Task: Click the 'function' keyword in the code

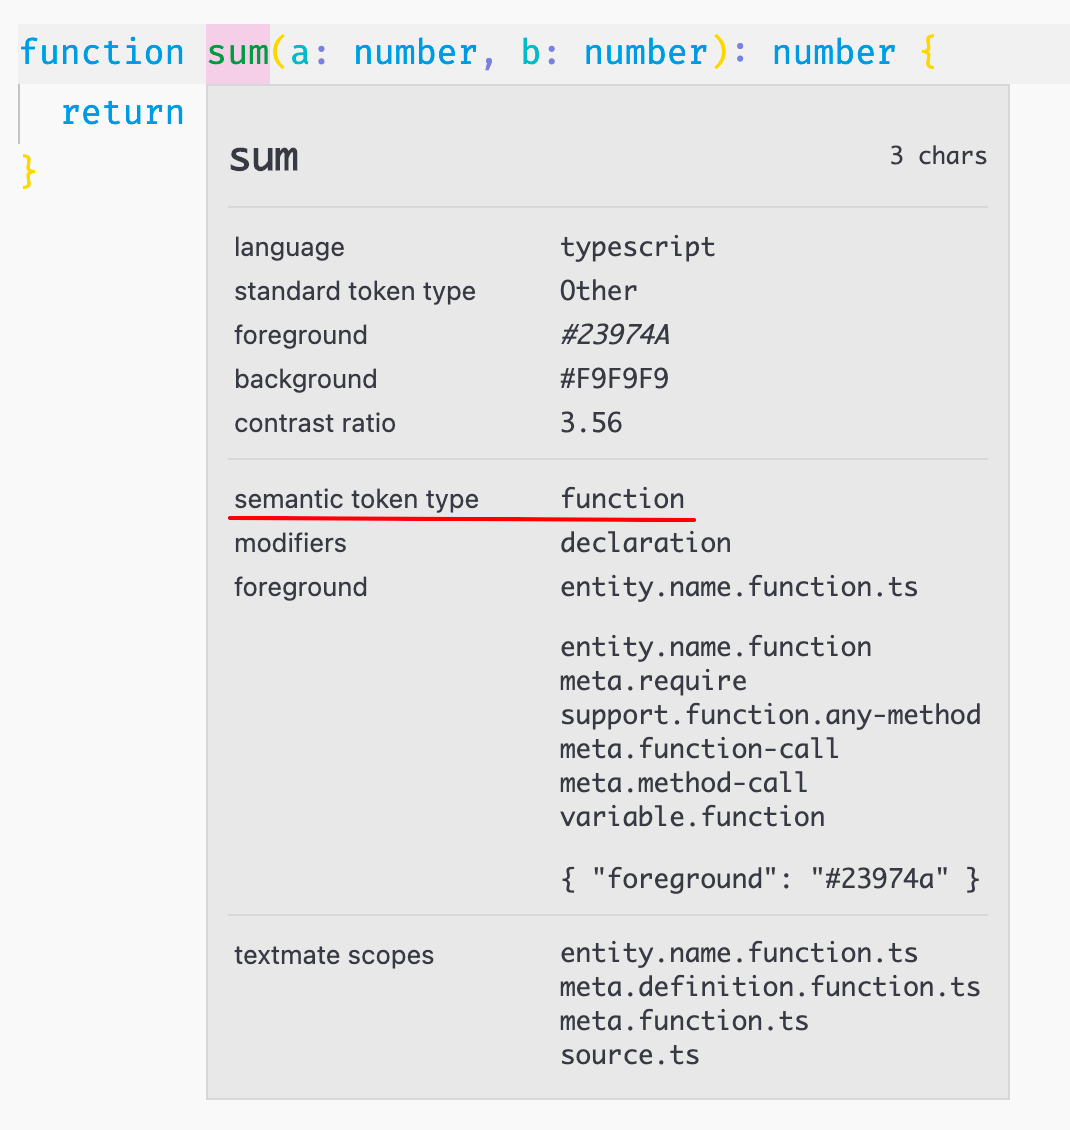Action: (x=102, y=53)
